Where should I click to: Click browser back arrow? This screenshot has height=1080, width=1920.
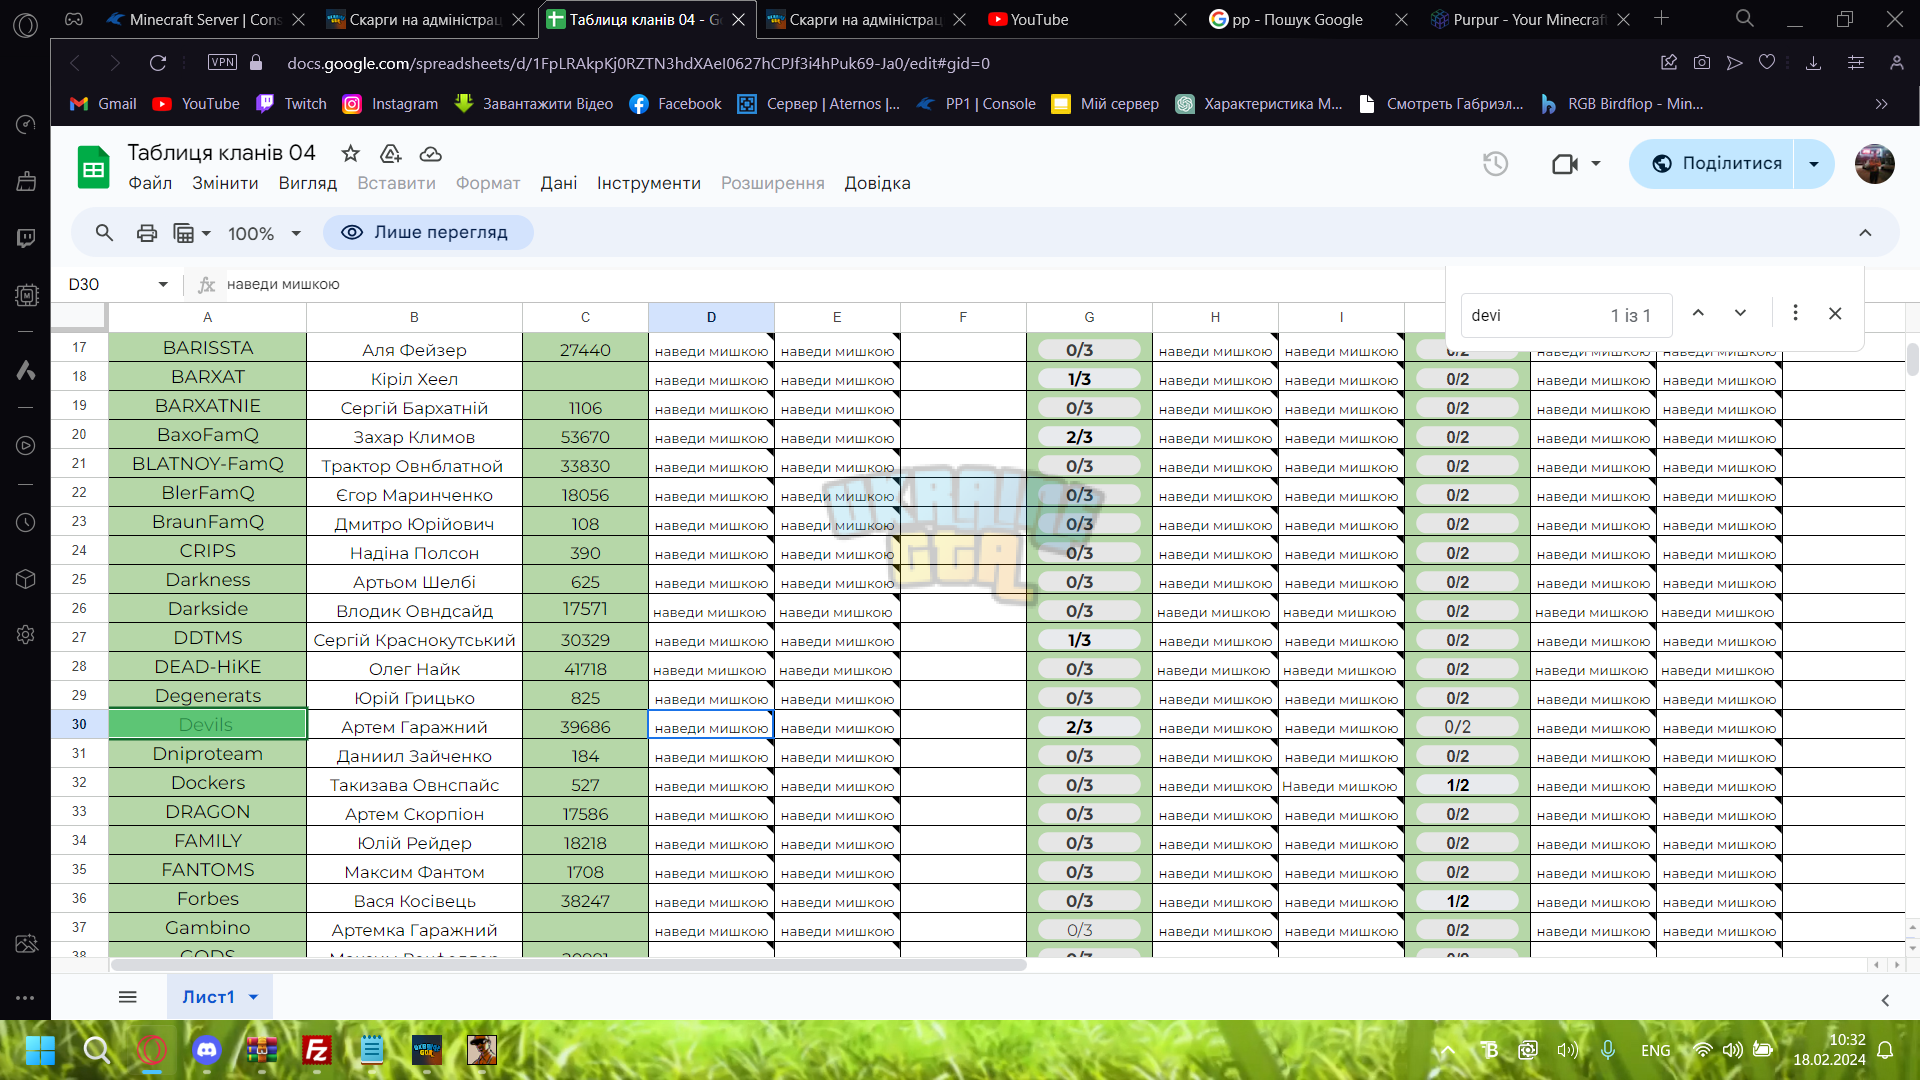click(x=74, y=63)
